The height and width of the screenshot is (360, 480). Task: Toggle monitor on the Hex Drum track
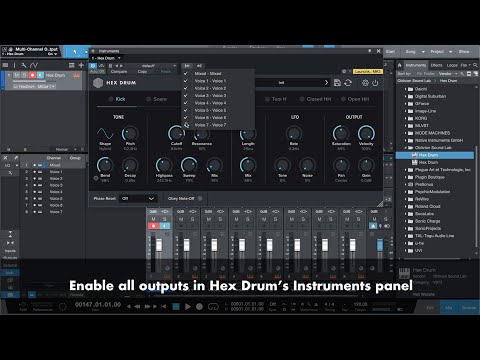[40, 75]
